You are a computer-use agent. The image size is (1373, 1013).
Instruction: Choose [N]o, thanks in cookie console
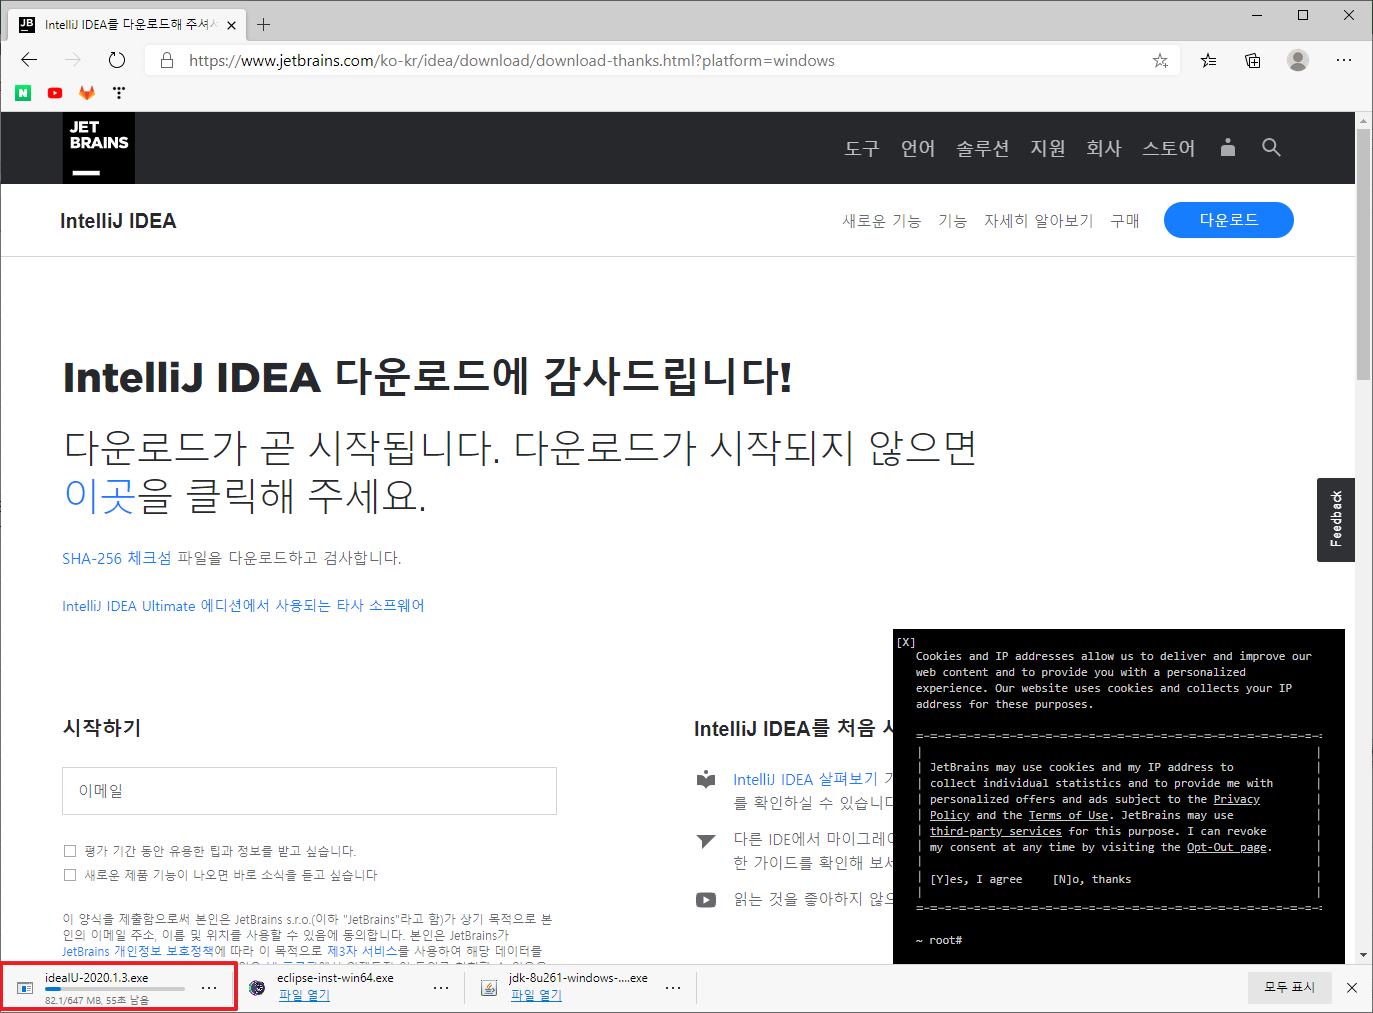pos(1092,880)
